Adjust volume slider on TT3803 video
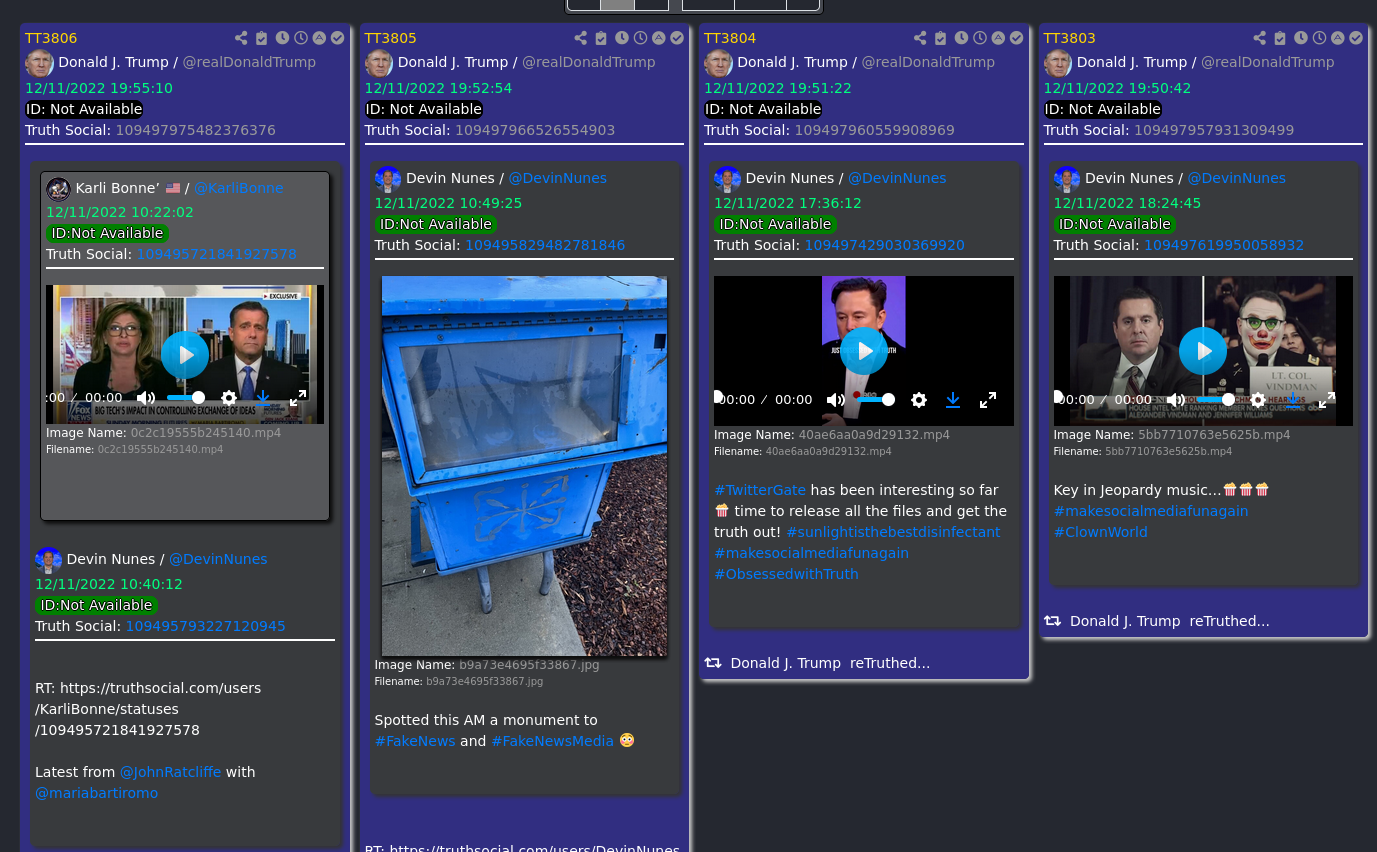Image resolution: width=1377 pixels, height=852 pixels. tap(1215, 400)
